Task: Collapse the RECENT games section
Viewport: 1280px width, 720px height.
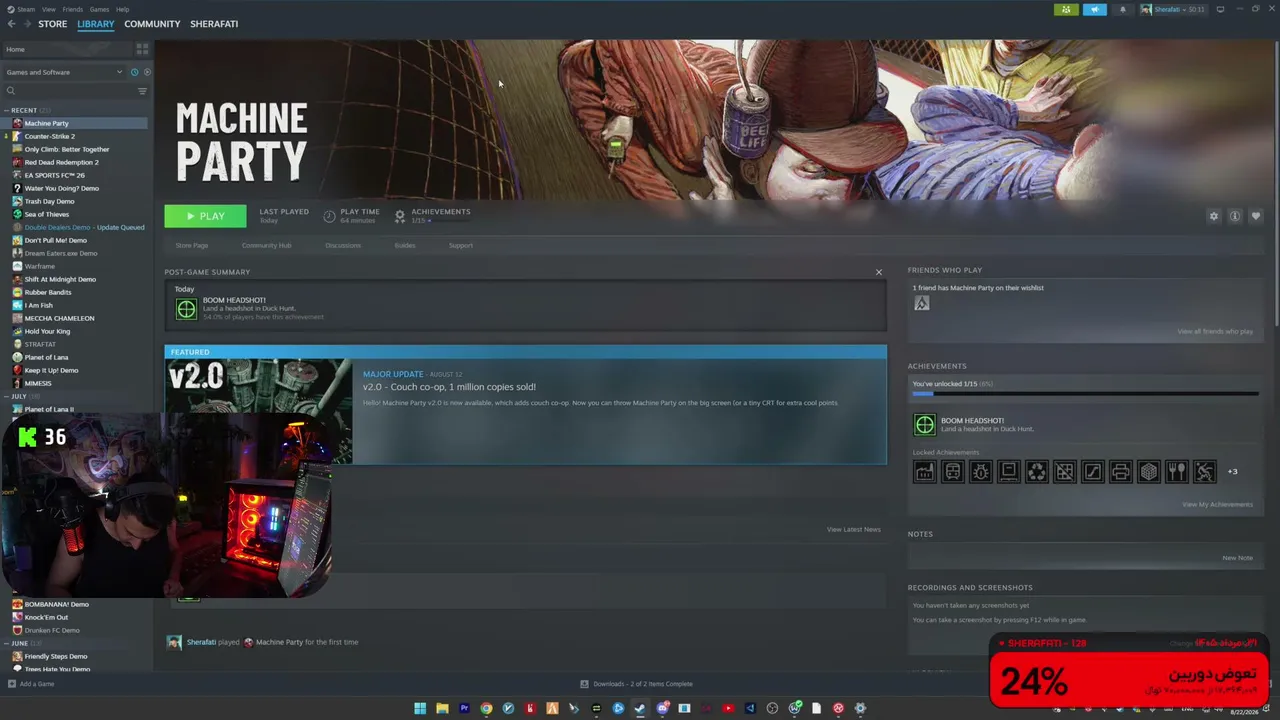Action: [7, 110]
